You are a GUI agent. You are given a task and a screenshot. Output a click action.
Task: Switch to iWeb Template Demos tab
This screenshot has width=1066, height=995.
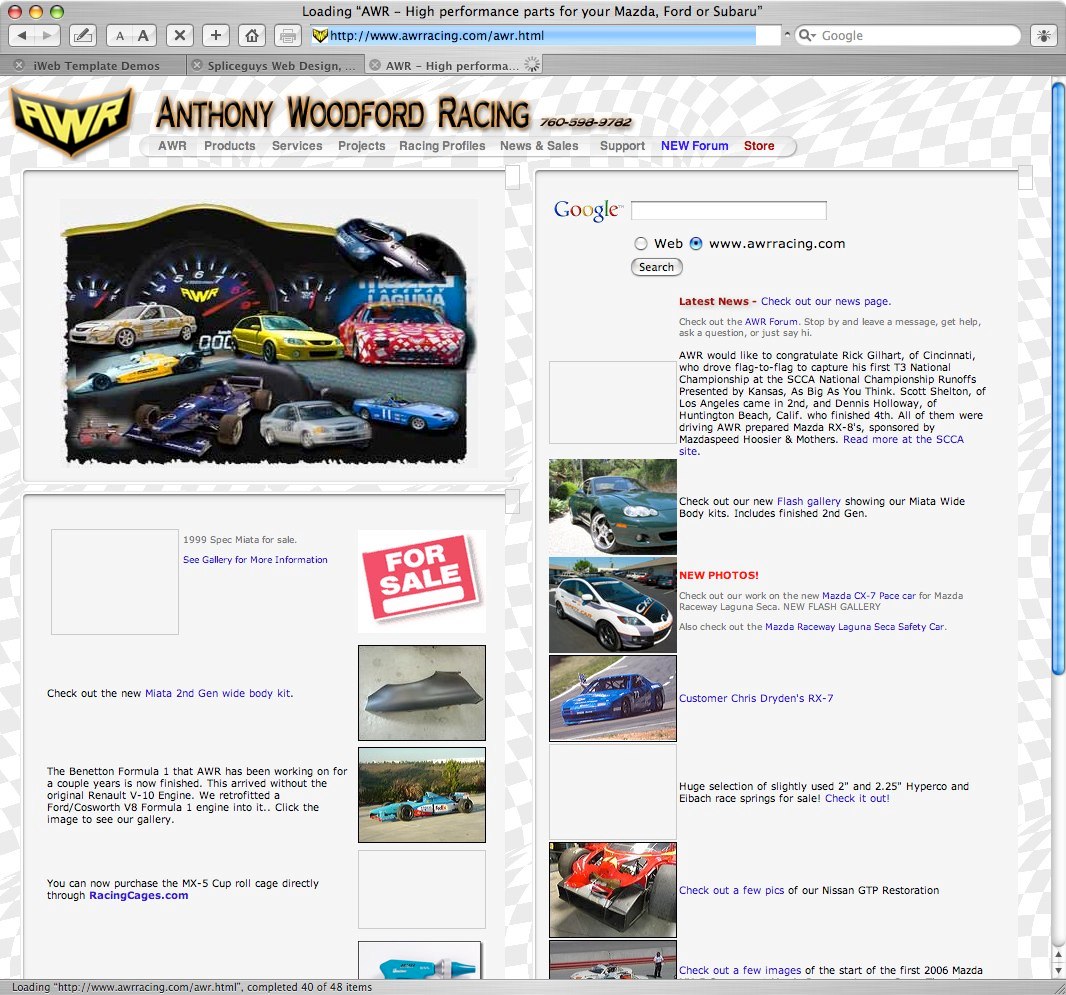[x=96, y=66]
